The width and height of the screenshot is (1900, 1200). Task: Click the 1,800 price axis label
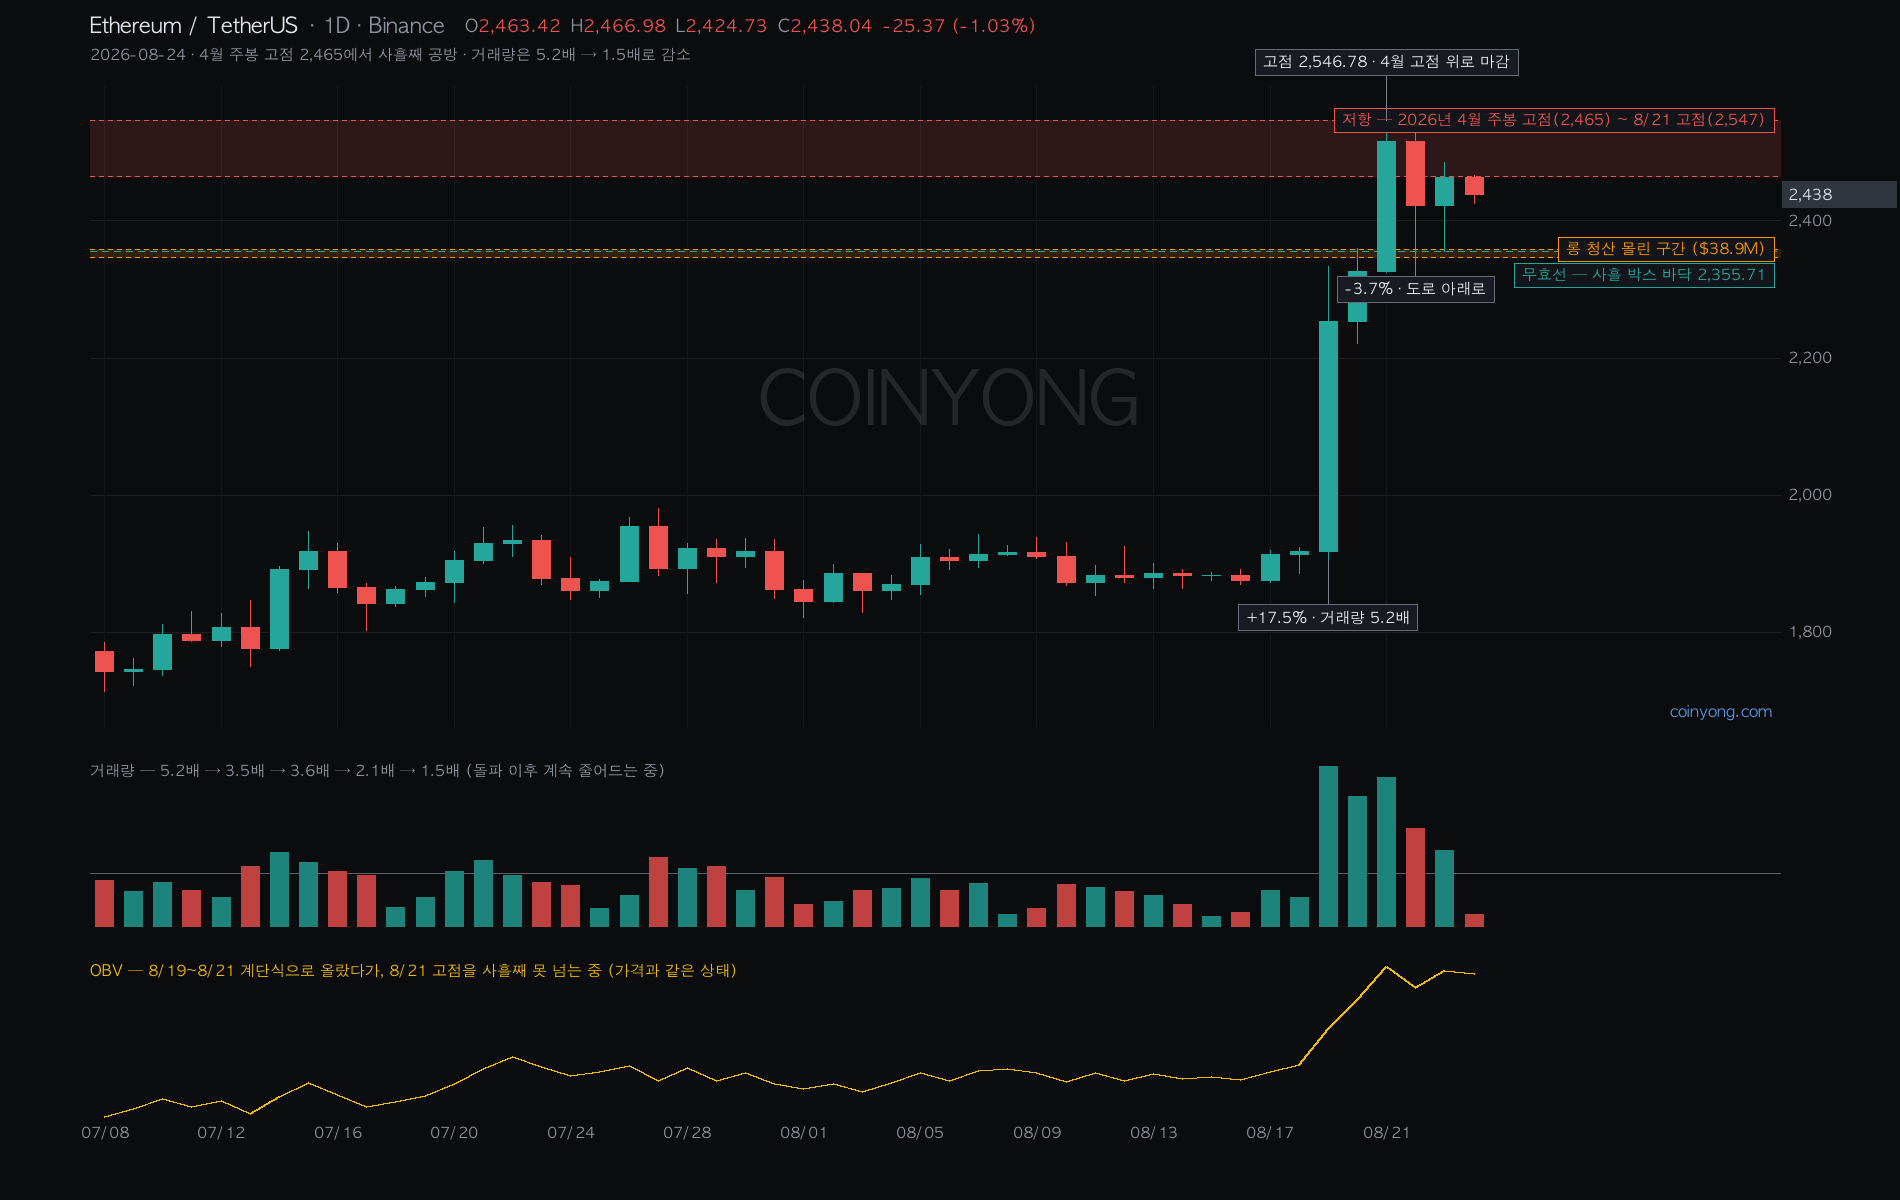[x=1810, y=631]
